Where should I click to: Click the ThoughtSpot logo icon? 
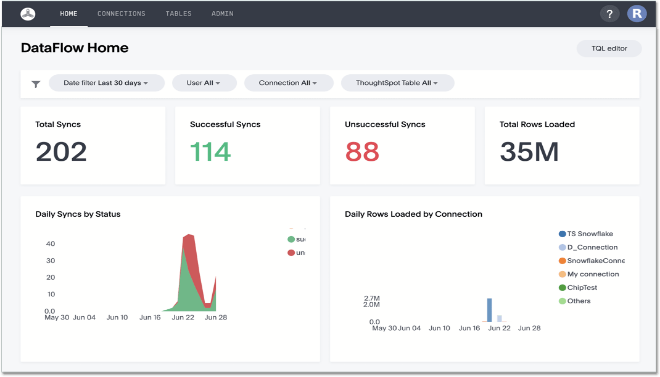click(x=28, y=14)
